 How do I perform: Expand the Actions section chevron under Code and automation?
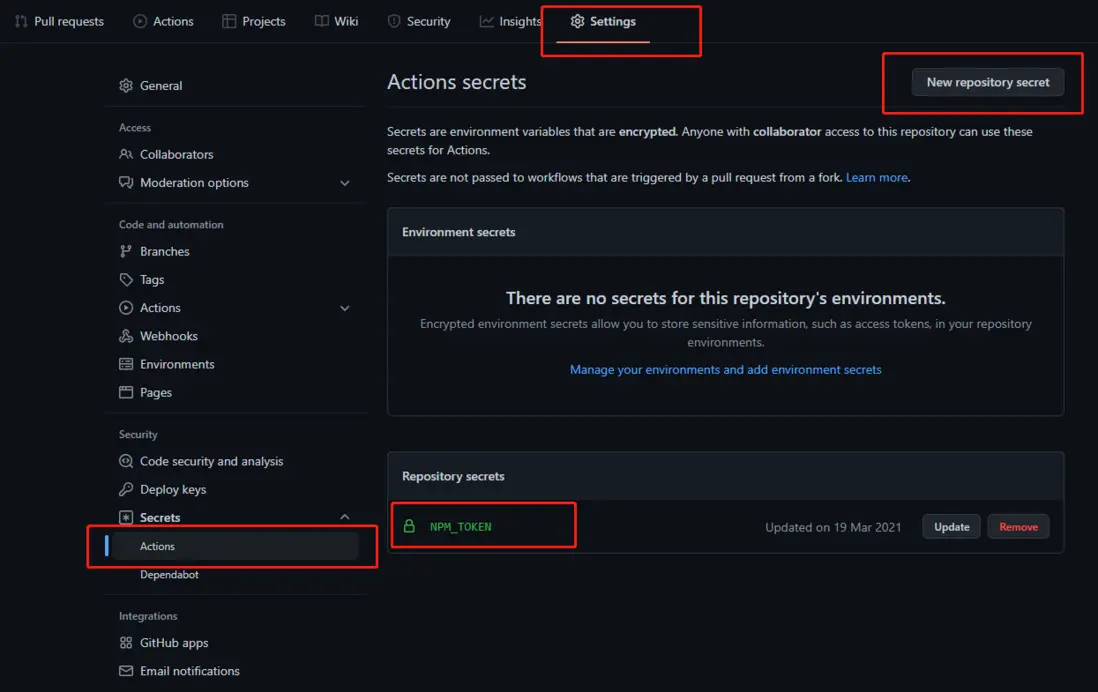(345, 308)
